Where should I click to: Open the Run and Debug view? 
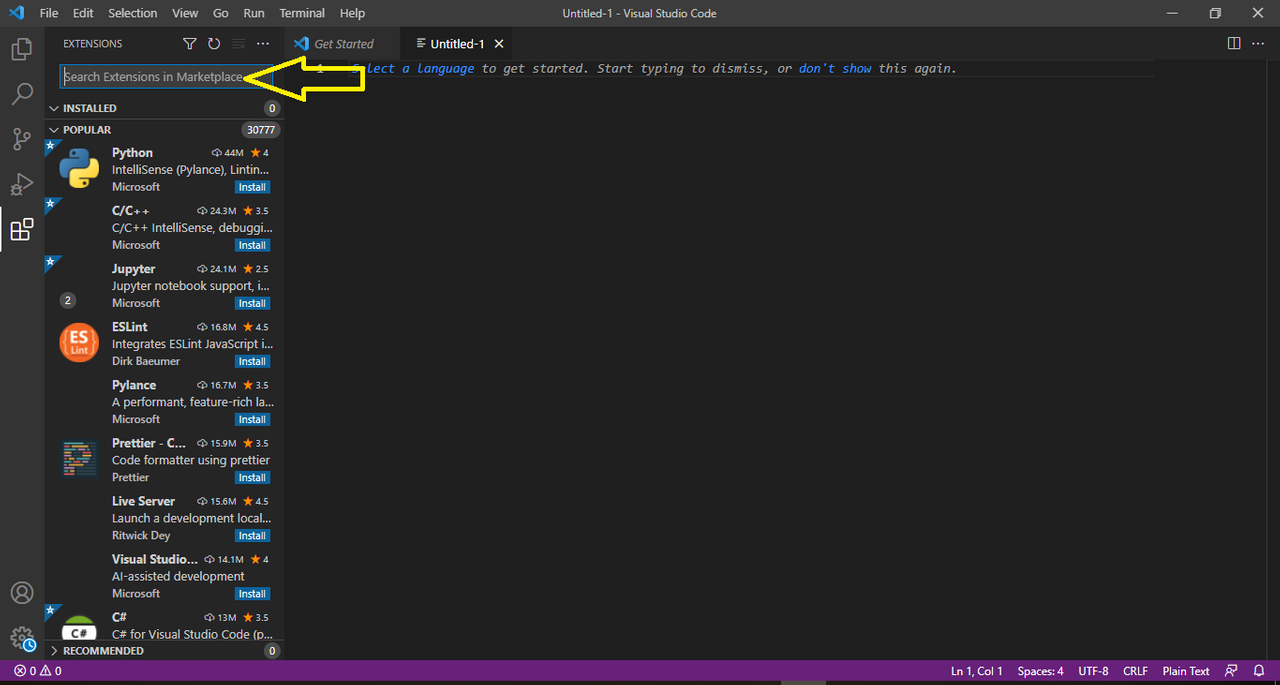[x=22, y=185]
